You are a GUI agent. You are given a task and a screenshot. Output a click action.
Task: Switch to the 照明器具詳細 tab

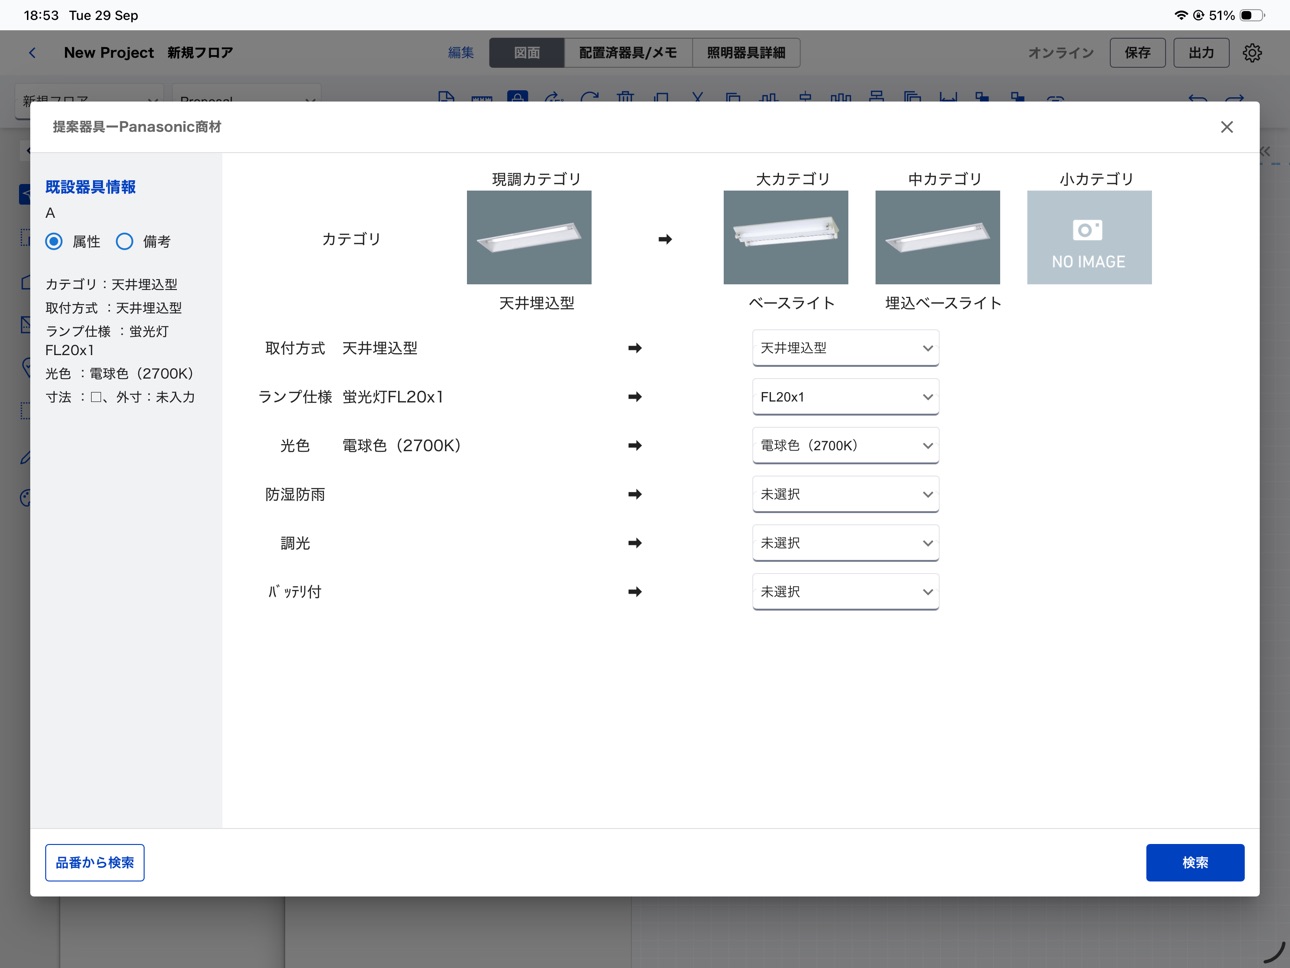(746, 53)
